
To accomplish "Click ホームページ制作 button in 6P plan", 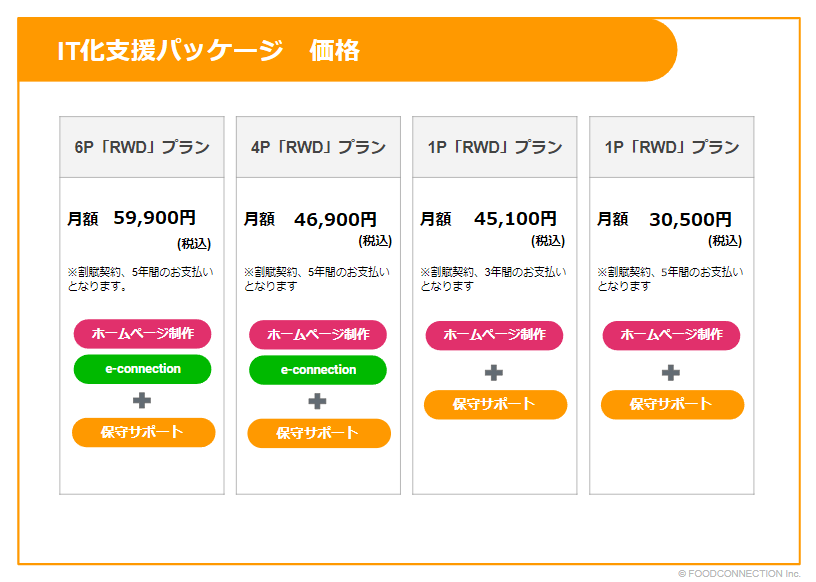I will point(143,334).
